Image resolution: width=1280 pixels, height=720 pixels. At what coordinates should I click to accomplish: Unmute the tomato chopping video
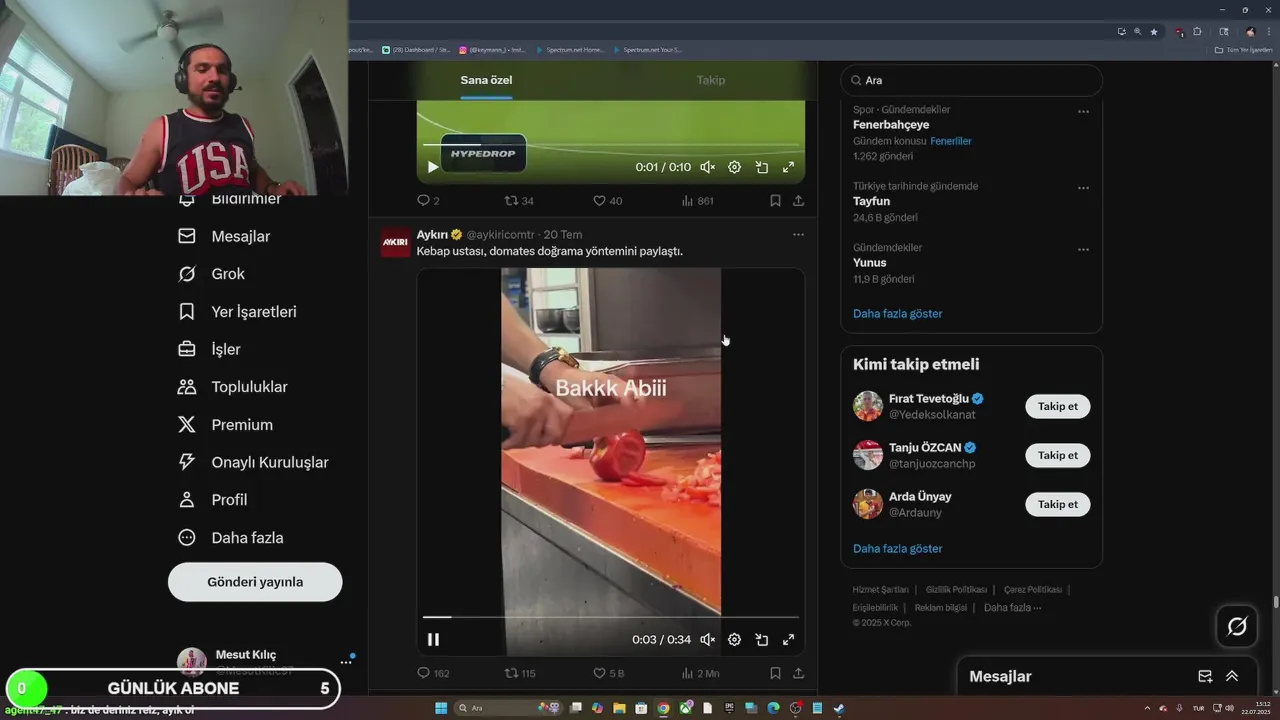click(x=707, y=640)
